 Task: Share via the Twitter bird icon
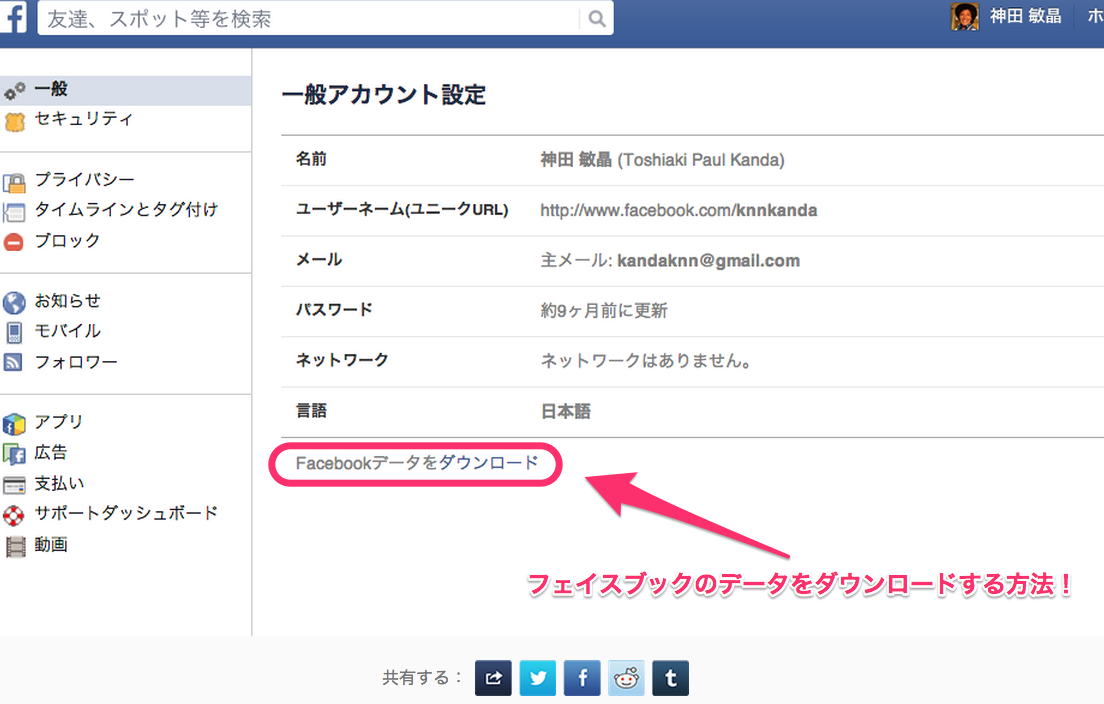click(538, 678)
